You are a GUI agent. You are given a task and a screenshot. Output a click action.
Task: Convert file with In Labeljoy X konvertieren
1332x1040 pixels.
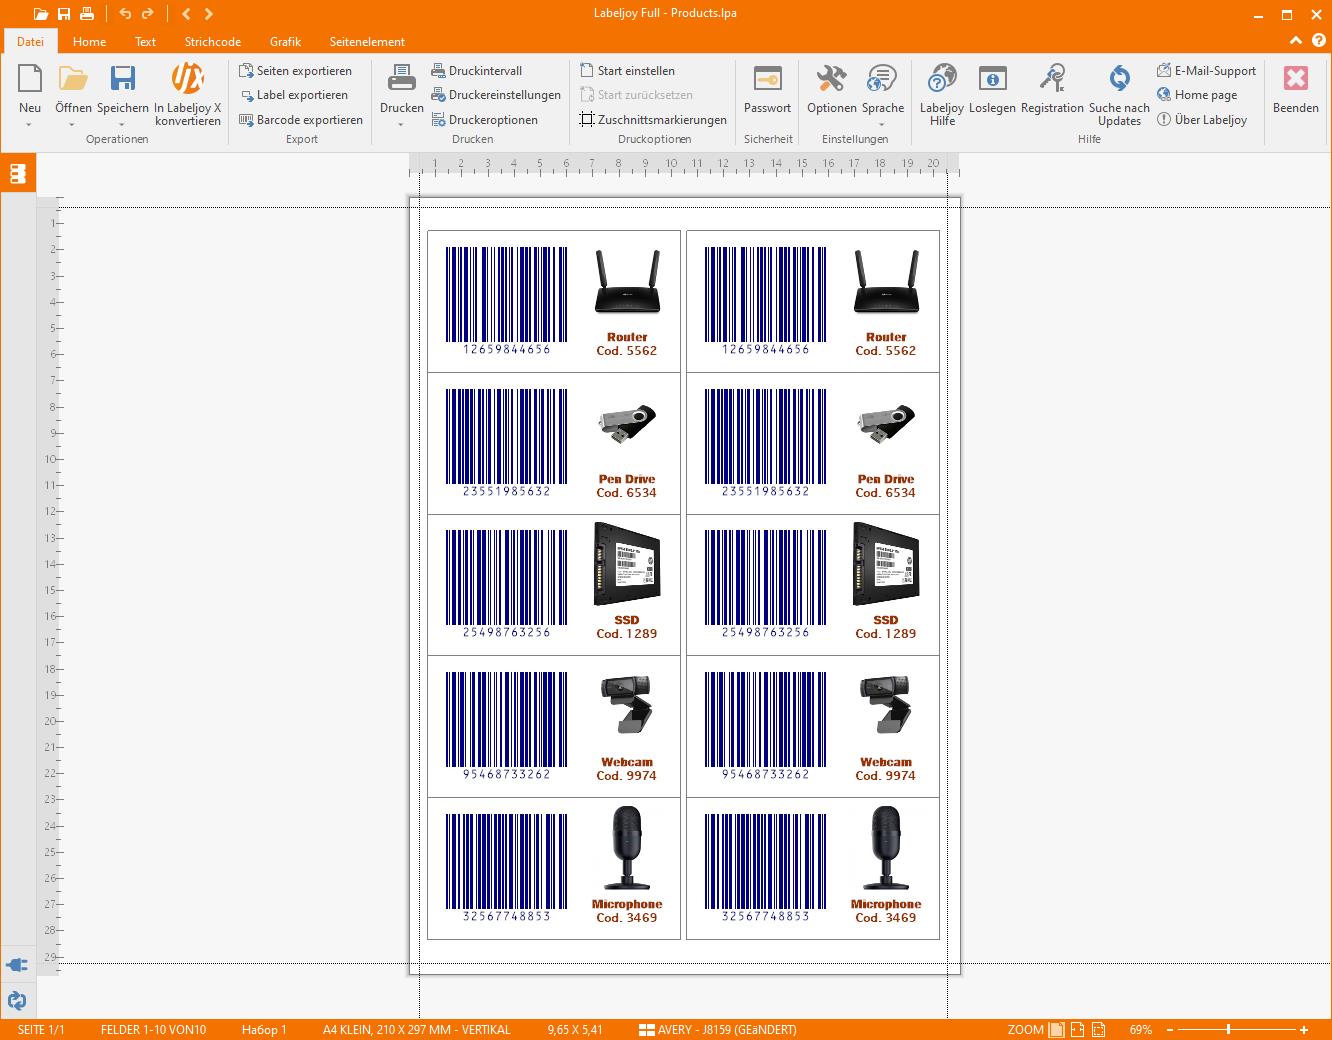[x=188, y=95]
